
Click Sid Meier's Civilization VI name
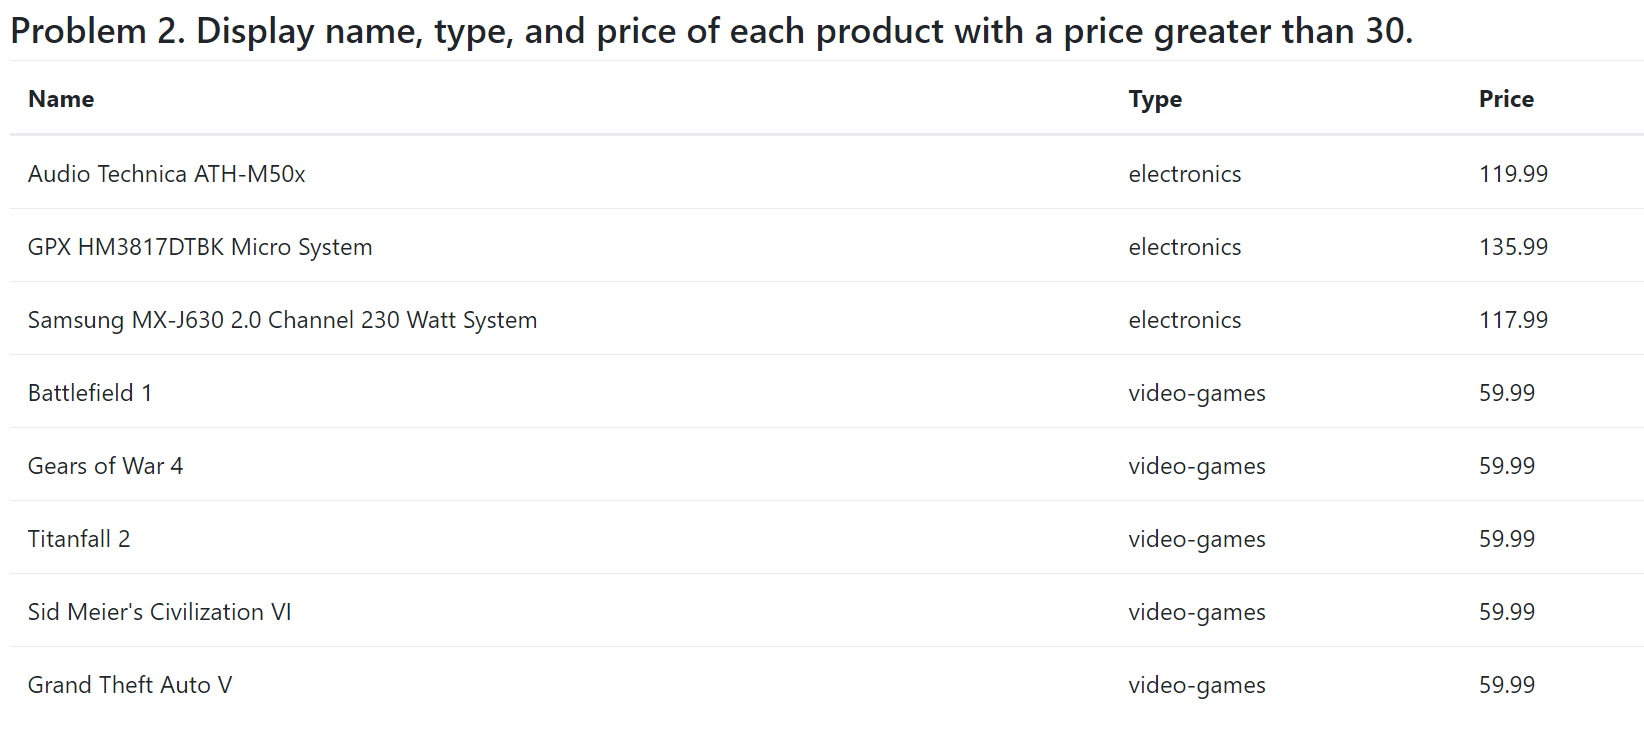[160, 612]
